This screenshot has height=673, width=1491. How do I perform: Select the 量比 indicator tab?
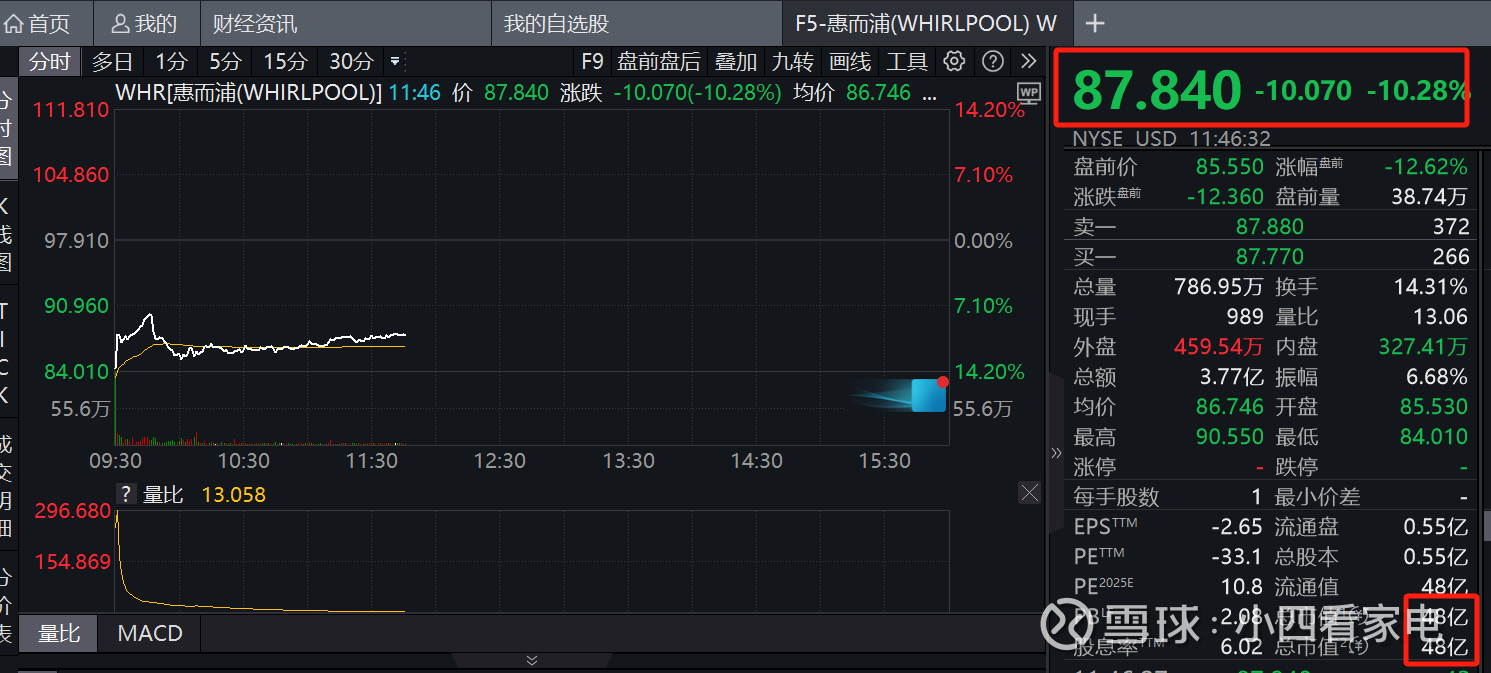click(59, 634)
